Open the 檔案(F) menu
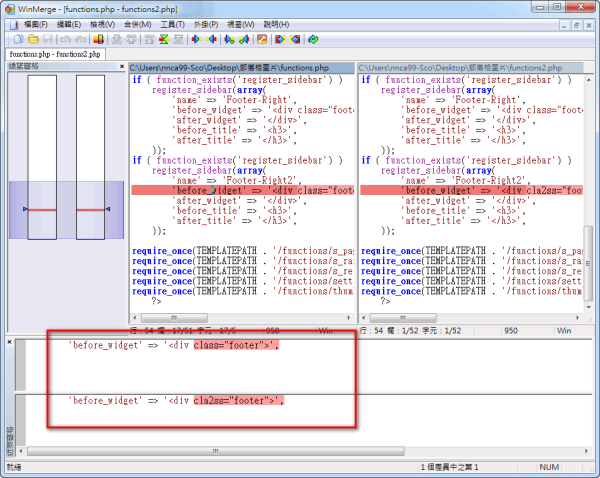 (x=35, y=23)
